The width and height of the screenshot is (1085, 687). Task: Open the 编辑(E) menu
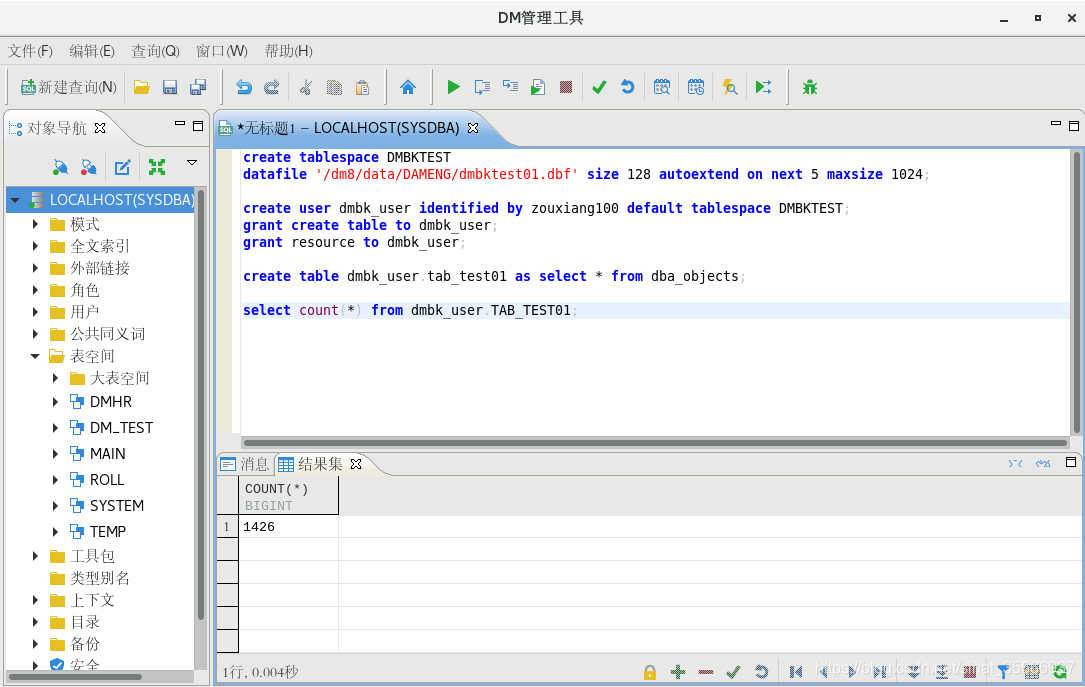pos(91,51)
